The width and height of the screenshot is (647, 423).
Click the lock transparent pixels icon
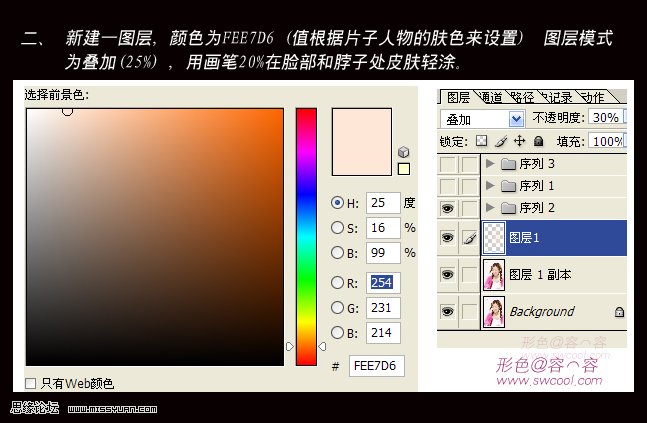pyautogui.click(x=481, y=141)
